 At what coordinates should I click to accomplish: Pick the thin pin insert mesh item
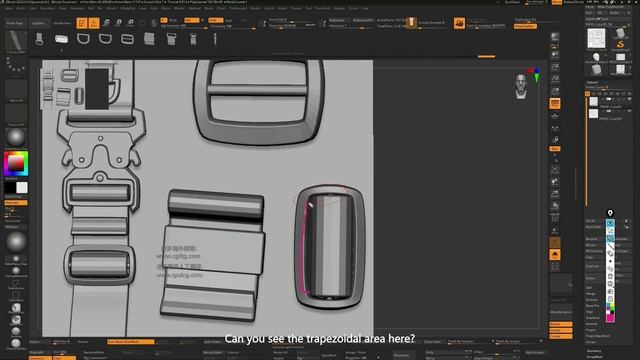(x=215, y=39)
